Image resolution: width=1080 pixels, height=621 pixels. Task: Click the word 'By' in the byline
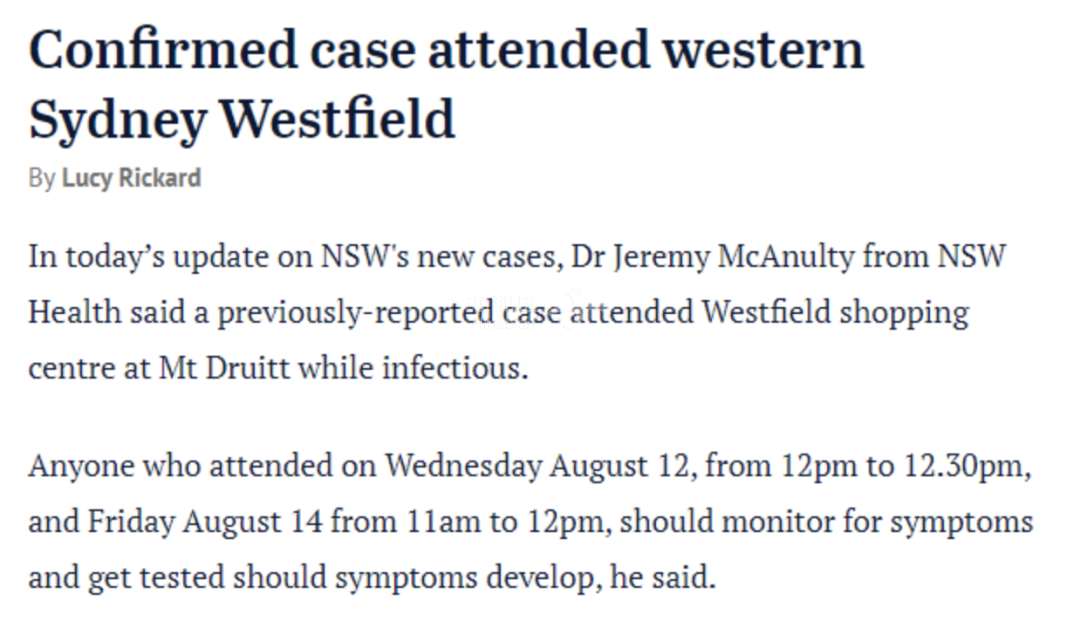click(x=41, y=178)
